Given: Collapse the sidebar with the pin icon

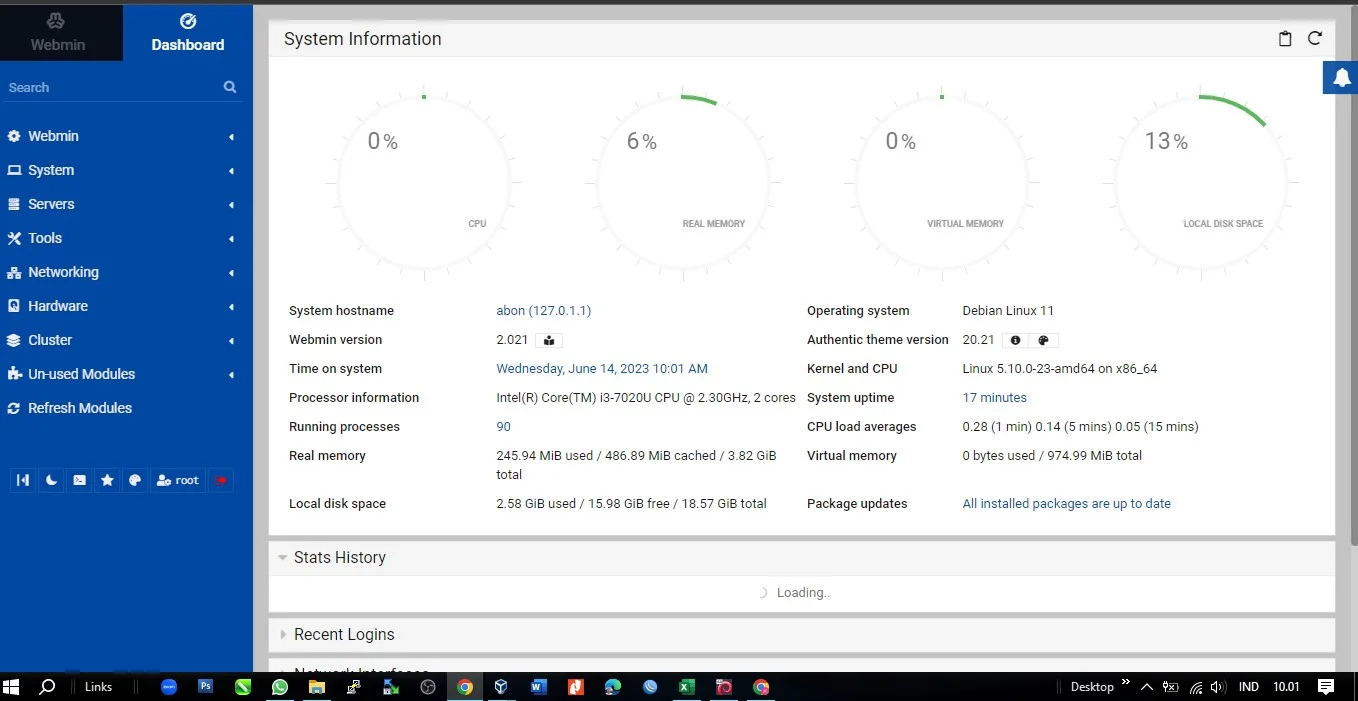Looking at the screenshot, I should pos(23,480).
